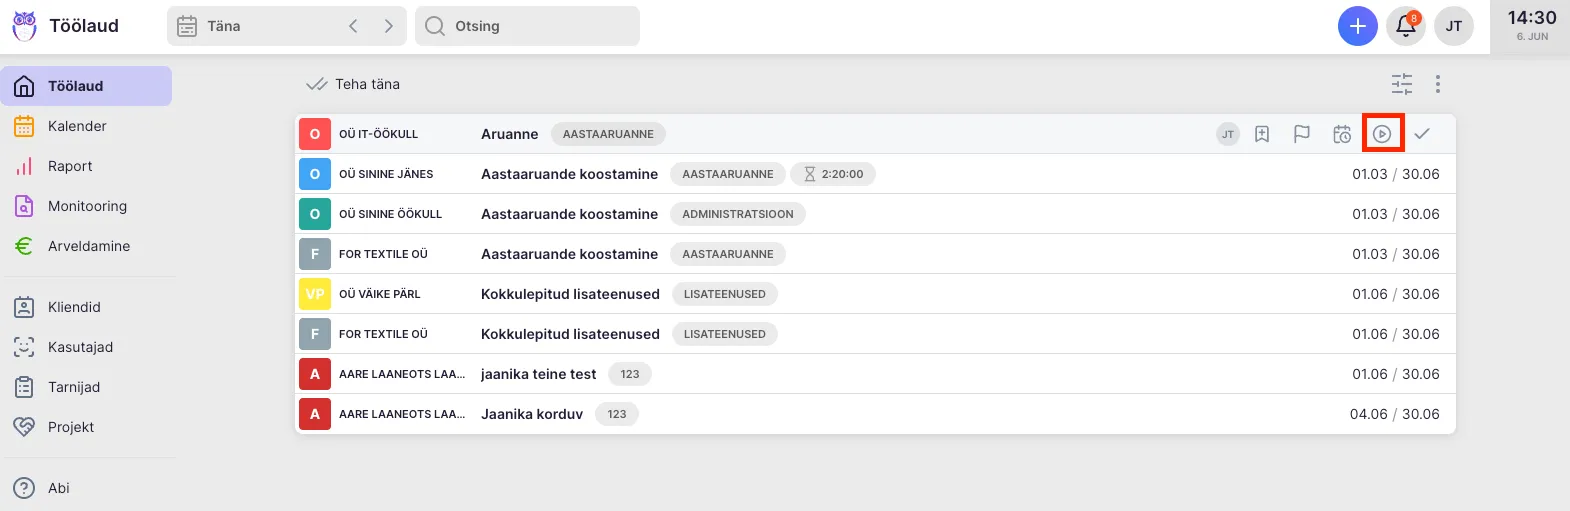Viewport: 1570px width, 511px height.
Task: Go to the previous day arrow
Action: [x=353, y=26]
